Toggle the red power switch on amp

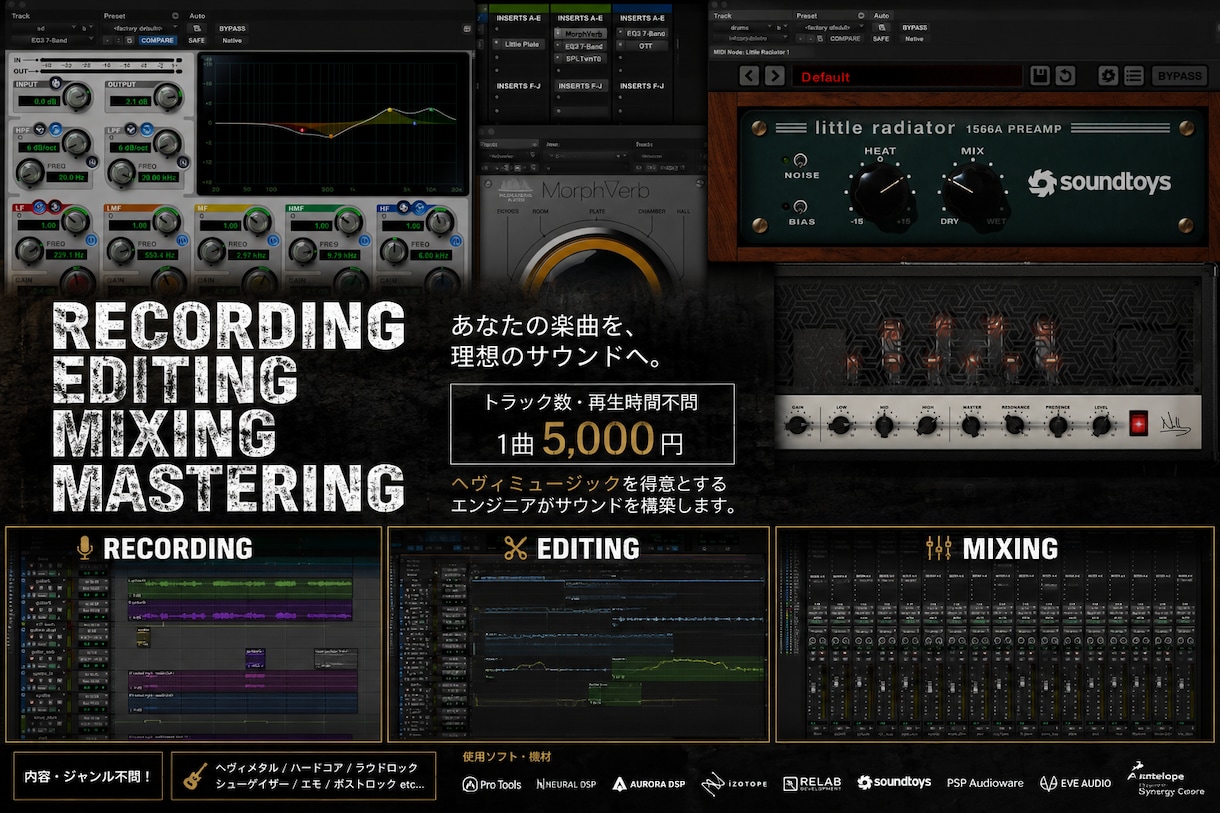[x=1138, y=423]
